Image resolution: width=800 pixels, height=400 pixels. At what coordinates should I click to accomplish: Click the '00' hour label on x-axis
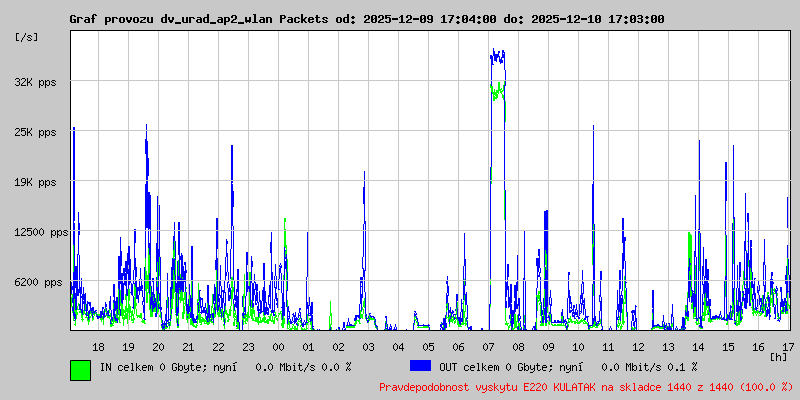279,347
